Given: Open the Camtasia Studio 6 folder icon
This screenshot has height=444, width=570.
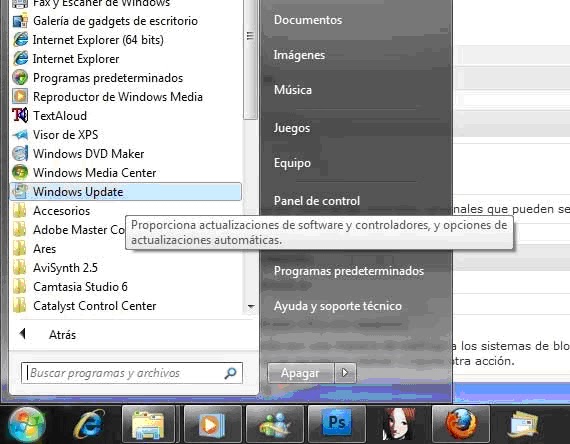Looking at the screenshot, I should (x=20, y=286).
